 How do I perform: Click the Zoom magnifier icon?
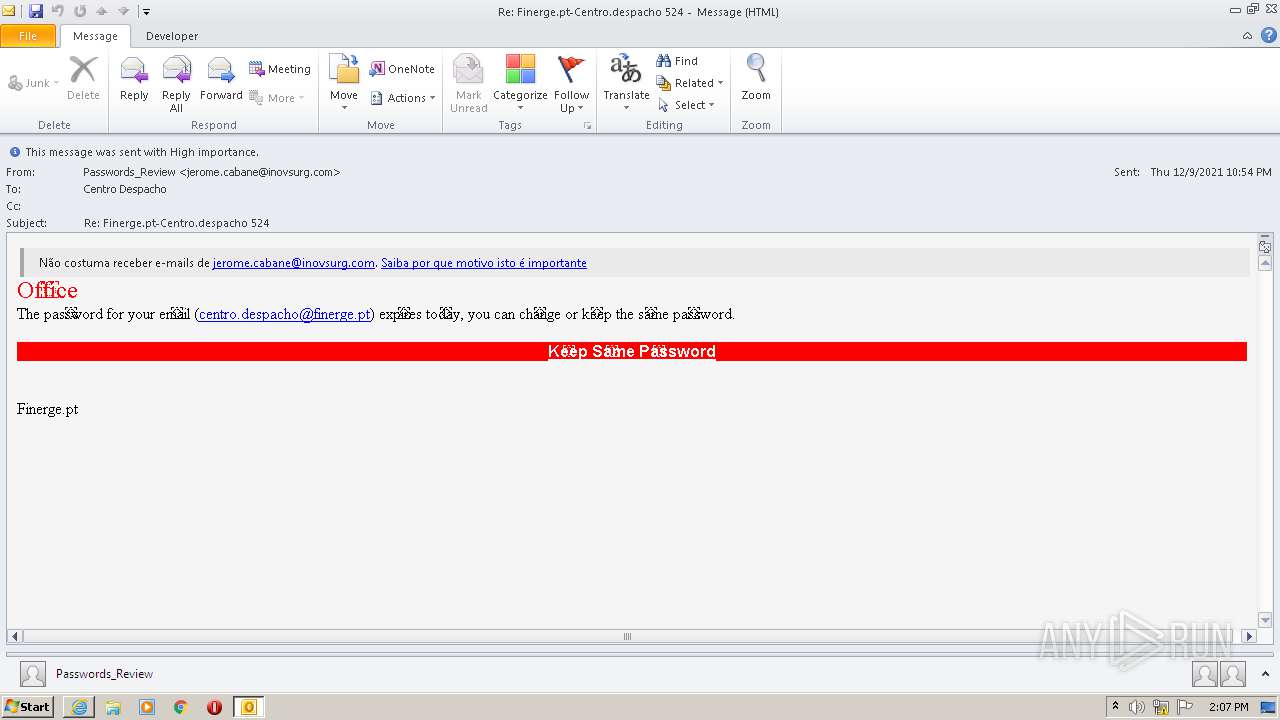[x=756, y=69]
